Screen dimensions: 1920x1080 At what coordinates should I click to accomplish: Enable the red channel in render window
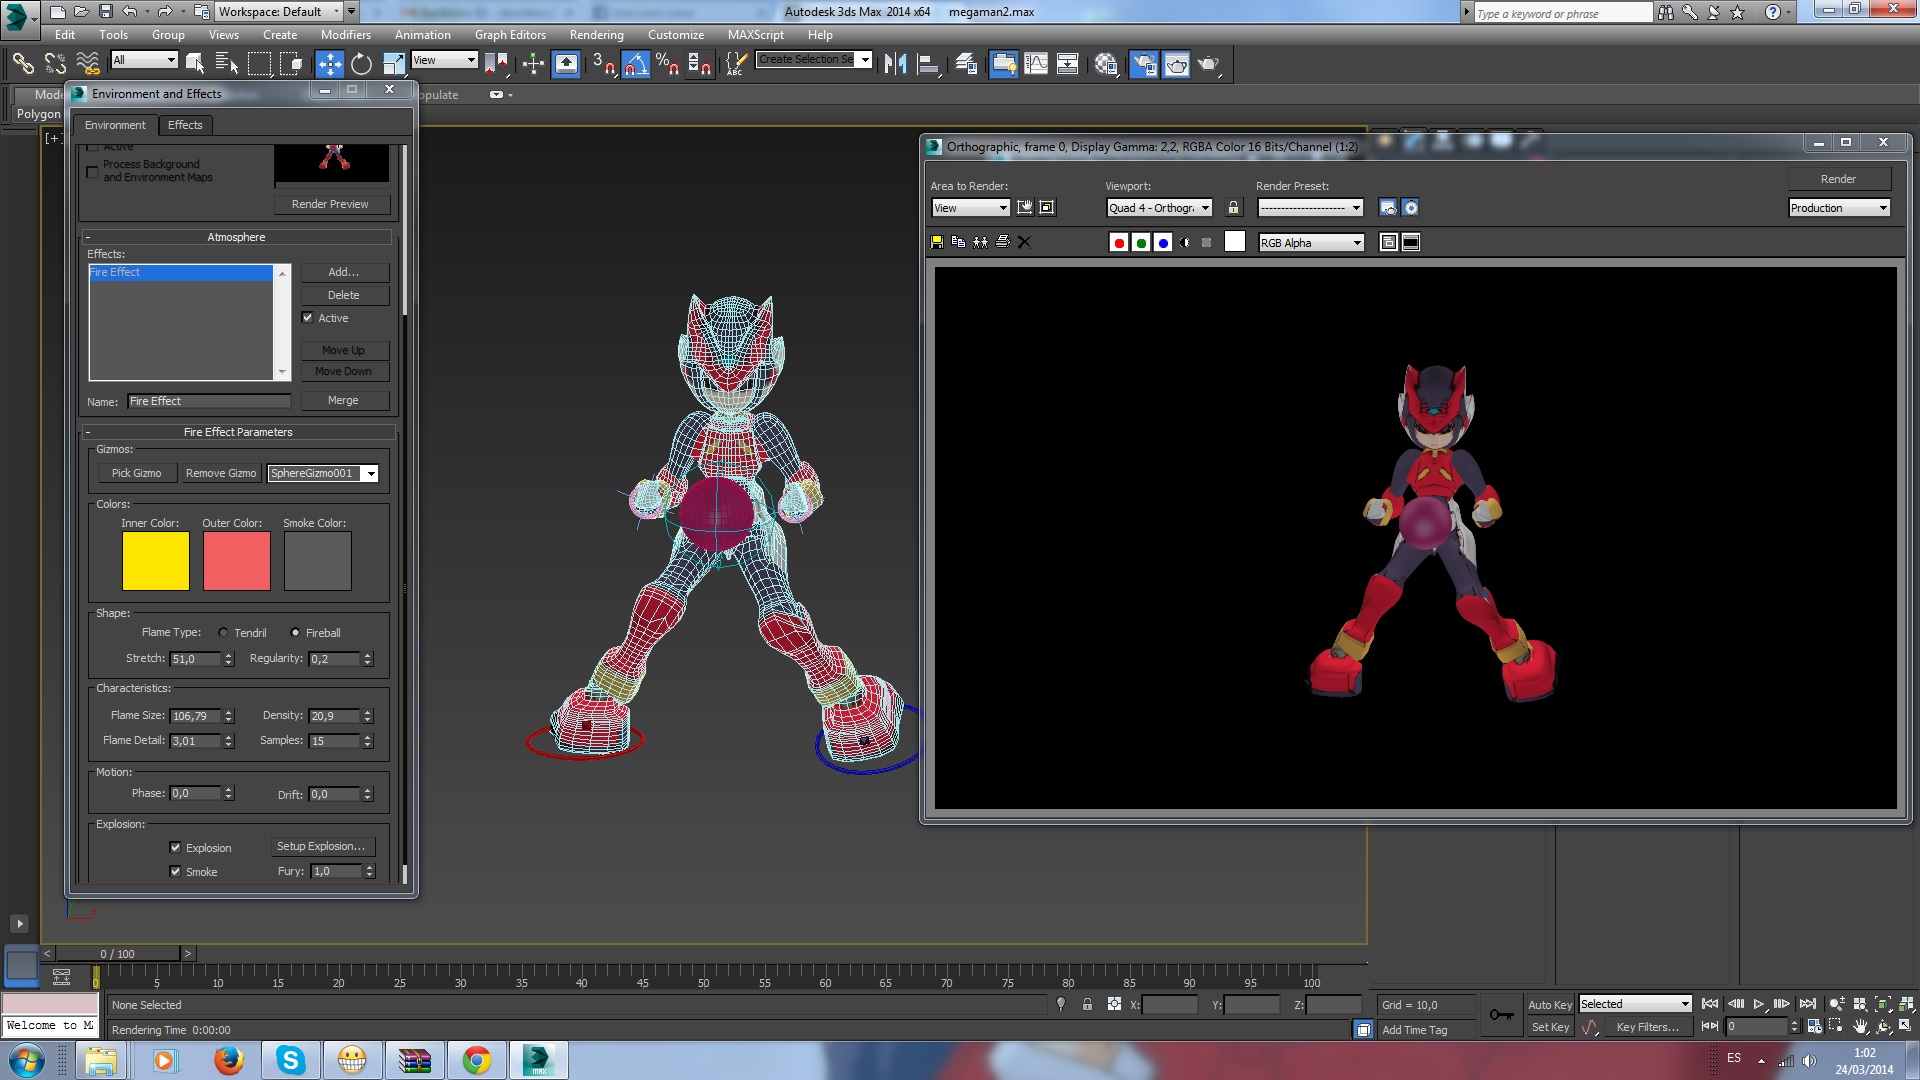1119,242
